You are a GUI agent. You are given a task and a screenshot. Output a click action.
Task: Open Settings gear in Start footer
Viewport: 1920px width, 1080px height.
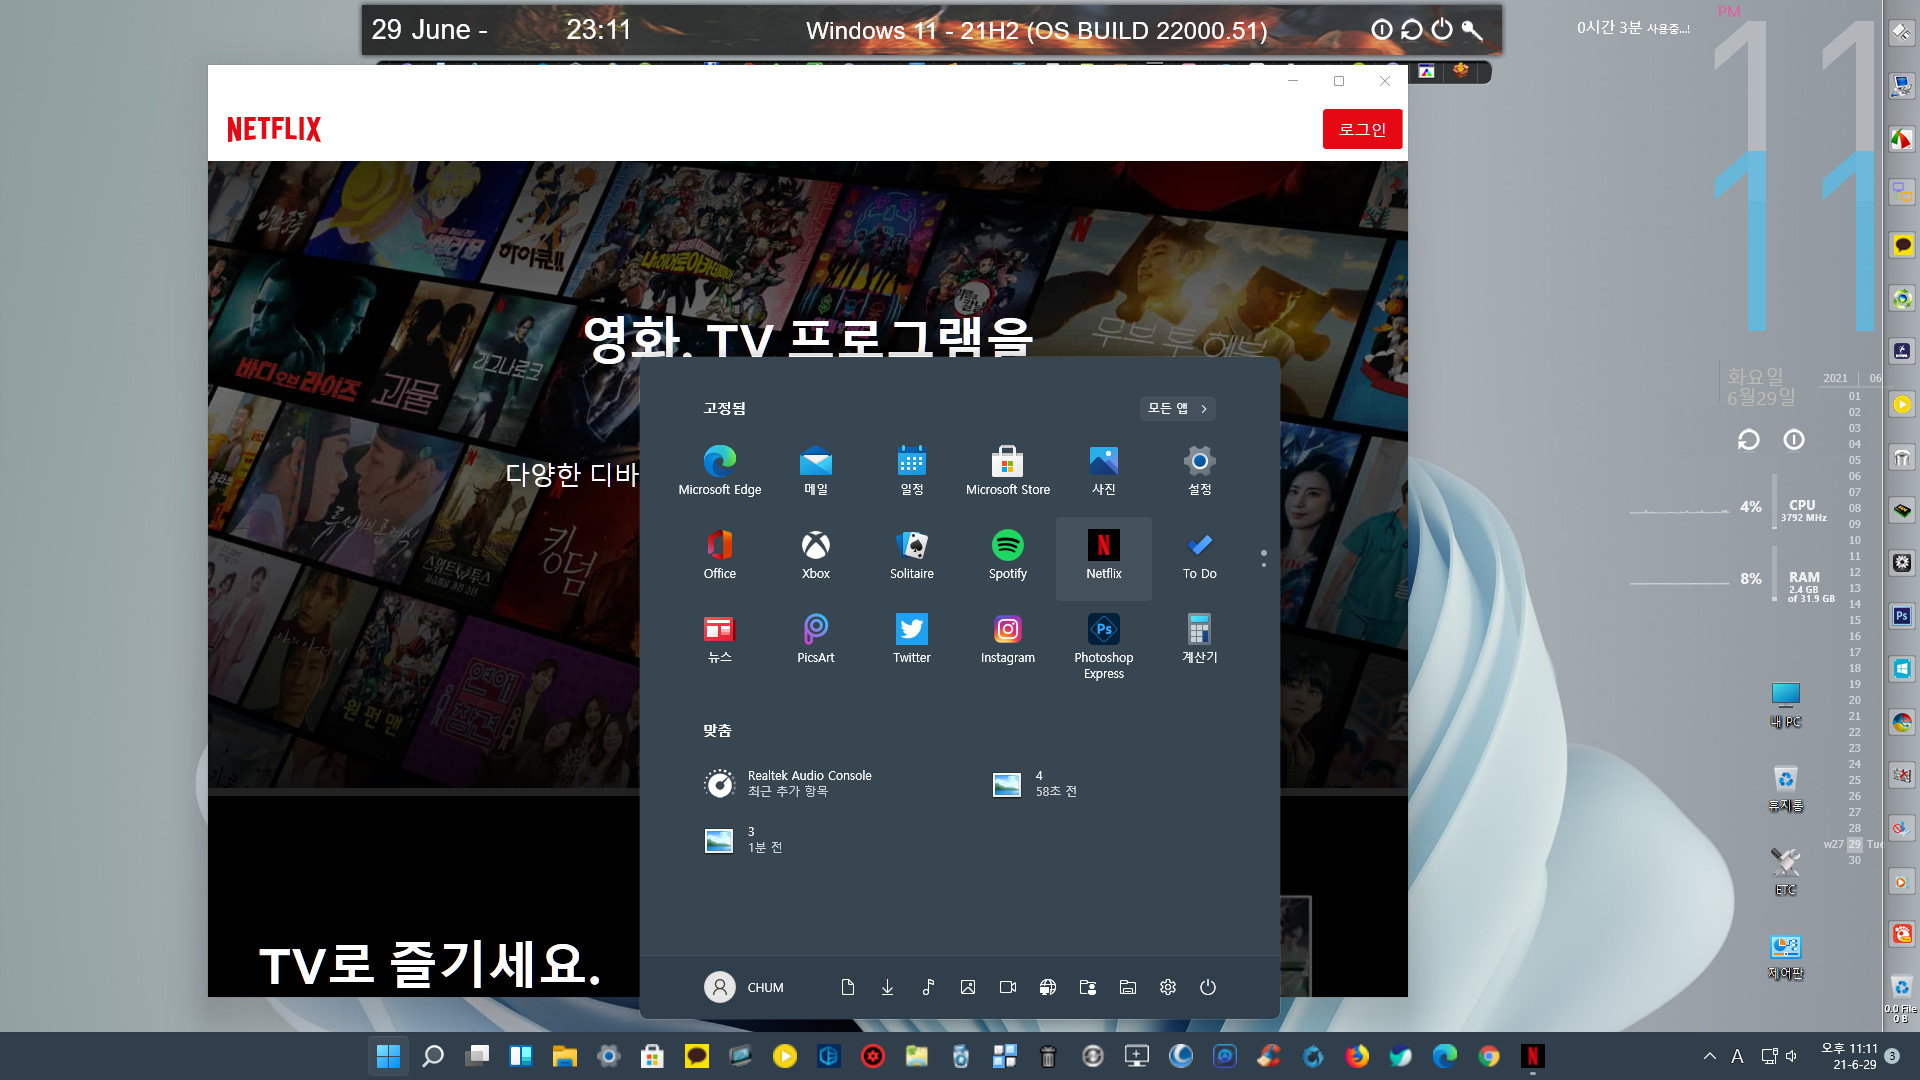tap(1168, 987)
